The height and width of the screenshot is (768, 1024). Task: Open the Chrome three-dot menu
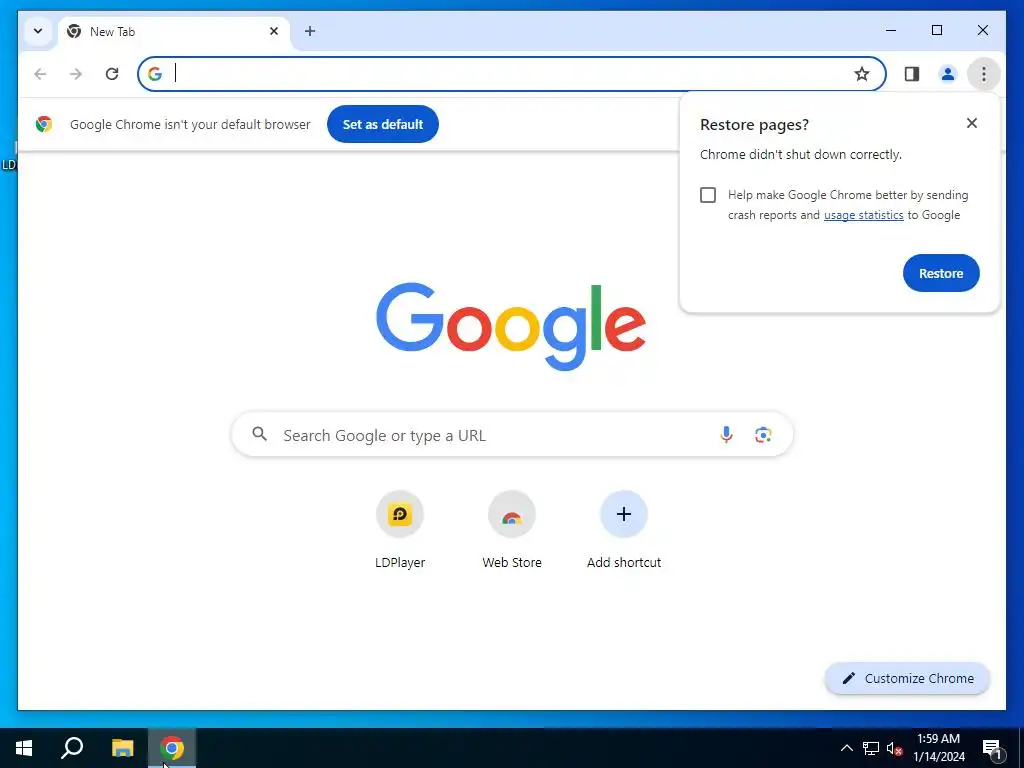pos(984,74)
